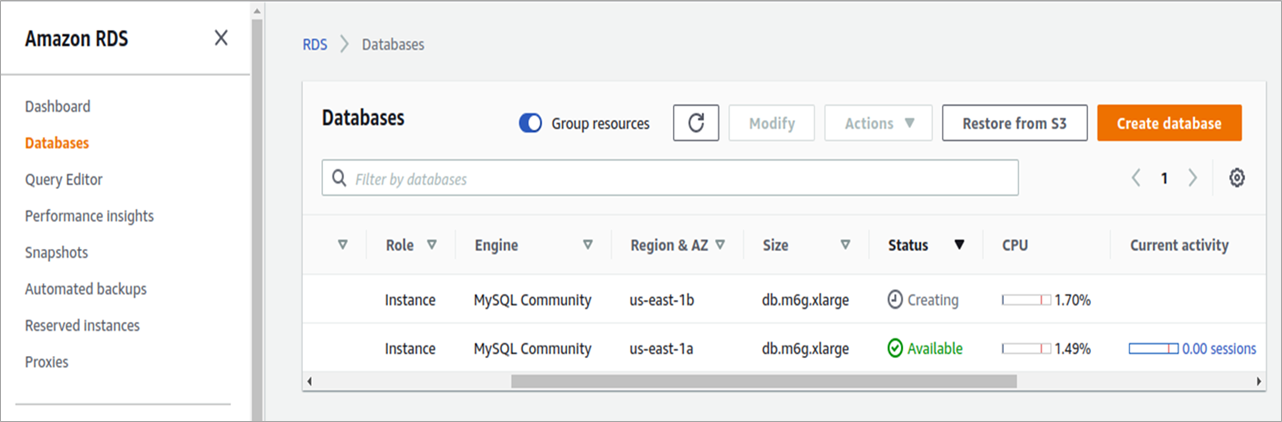Open Snapshots in the sidebar
The width and height of the screenshot is (1282, 422).
[x=56, y=252]
